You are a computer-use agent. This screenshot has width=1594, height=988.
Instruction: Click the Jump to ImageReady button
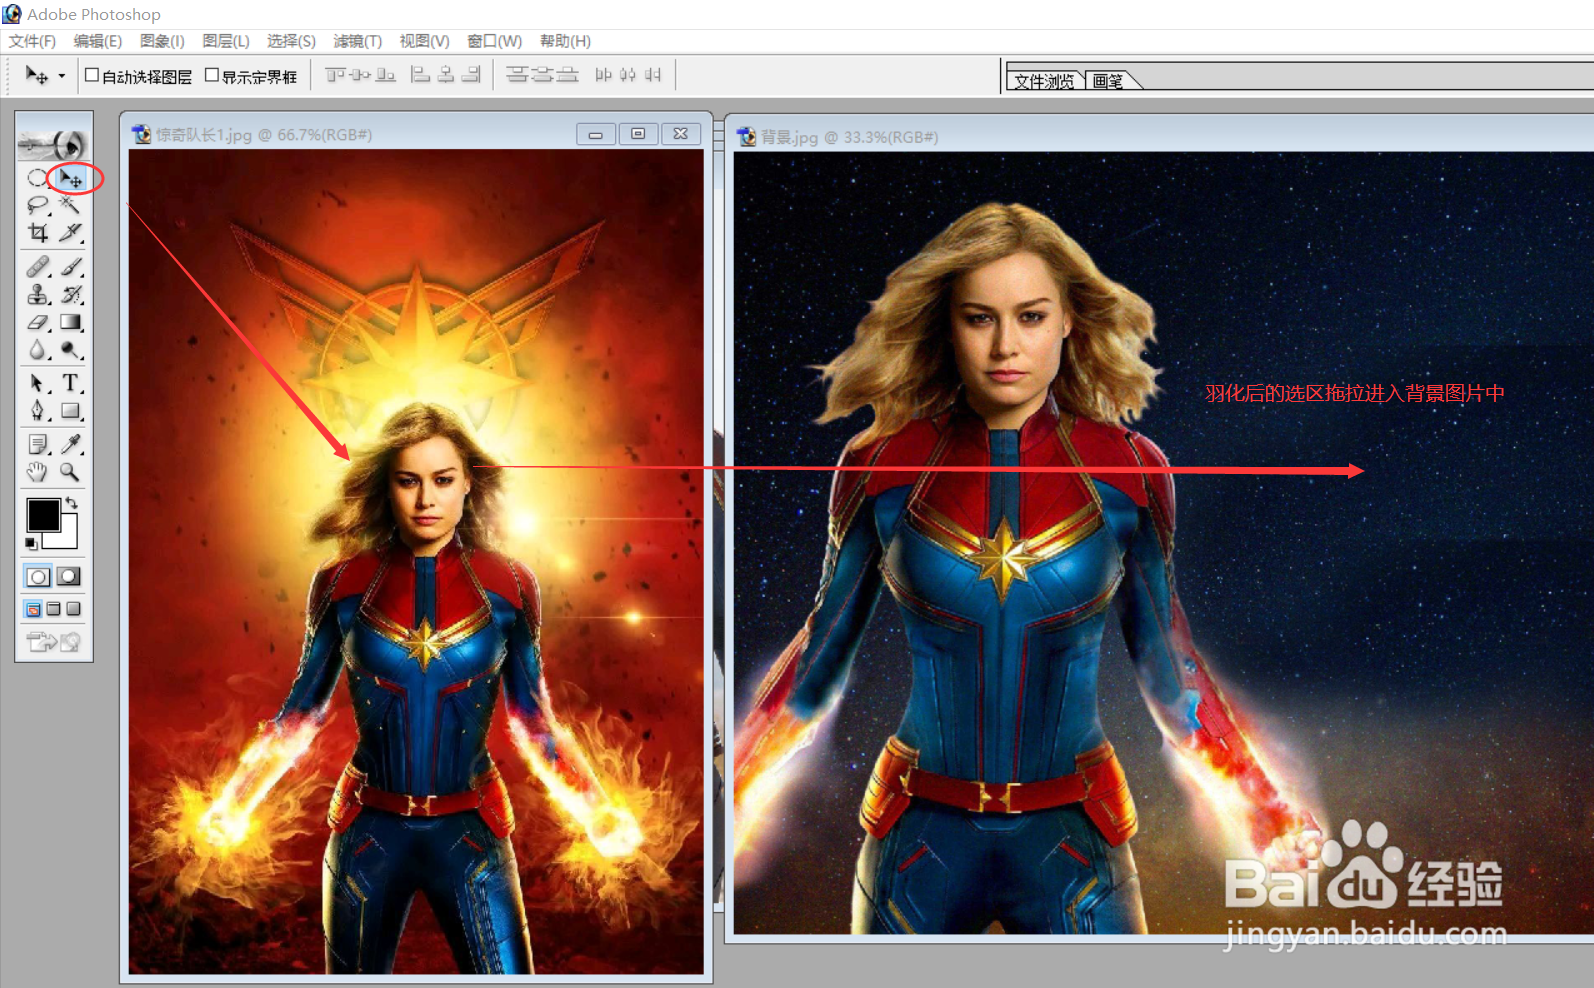54,642
